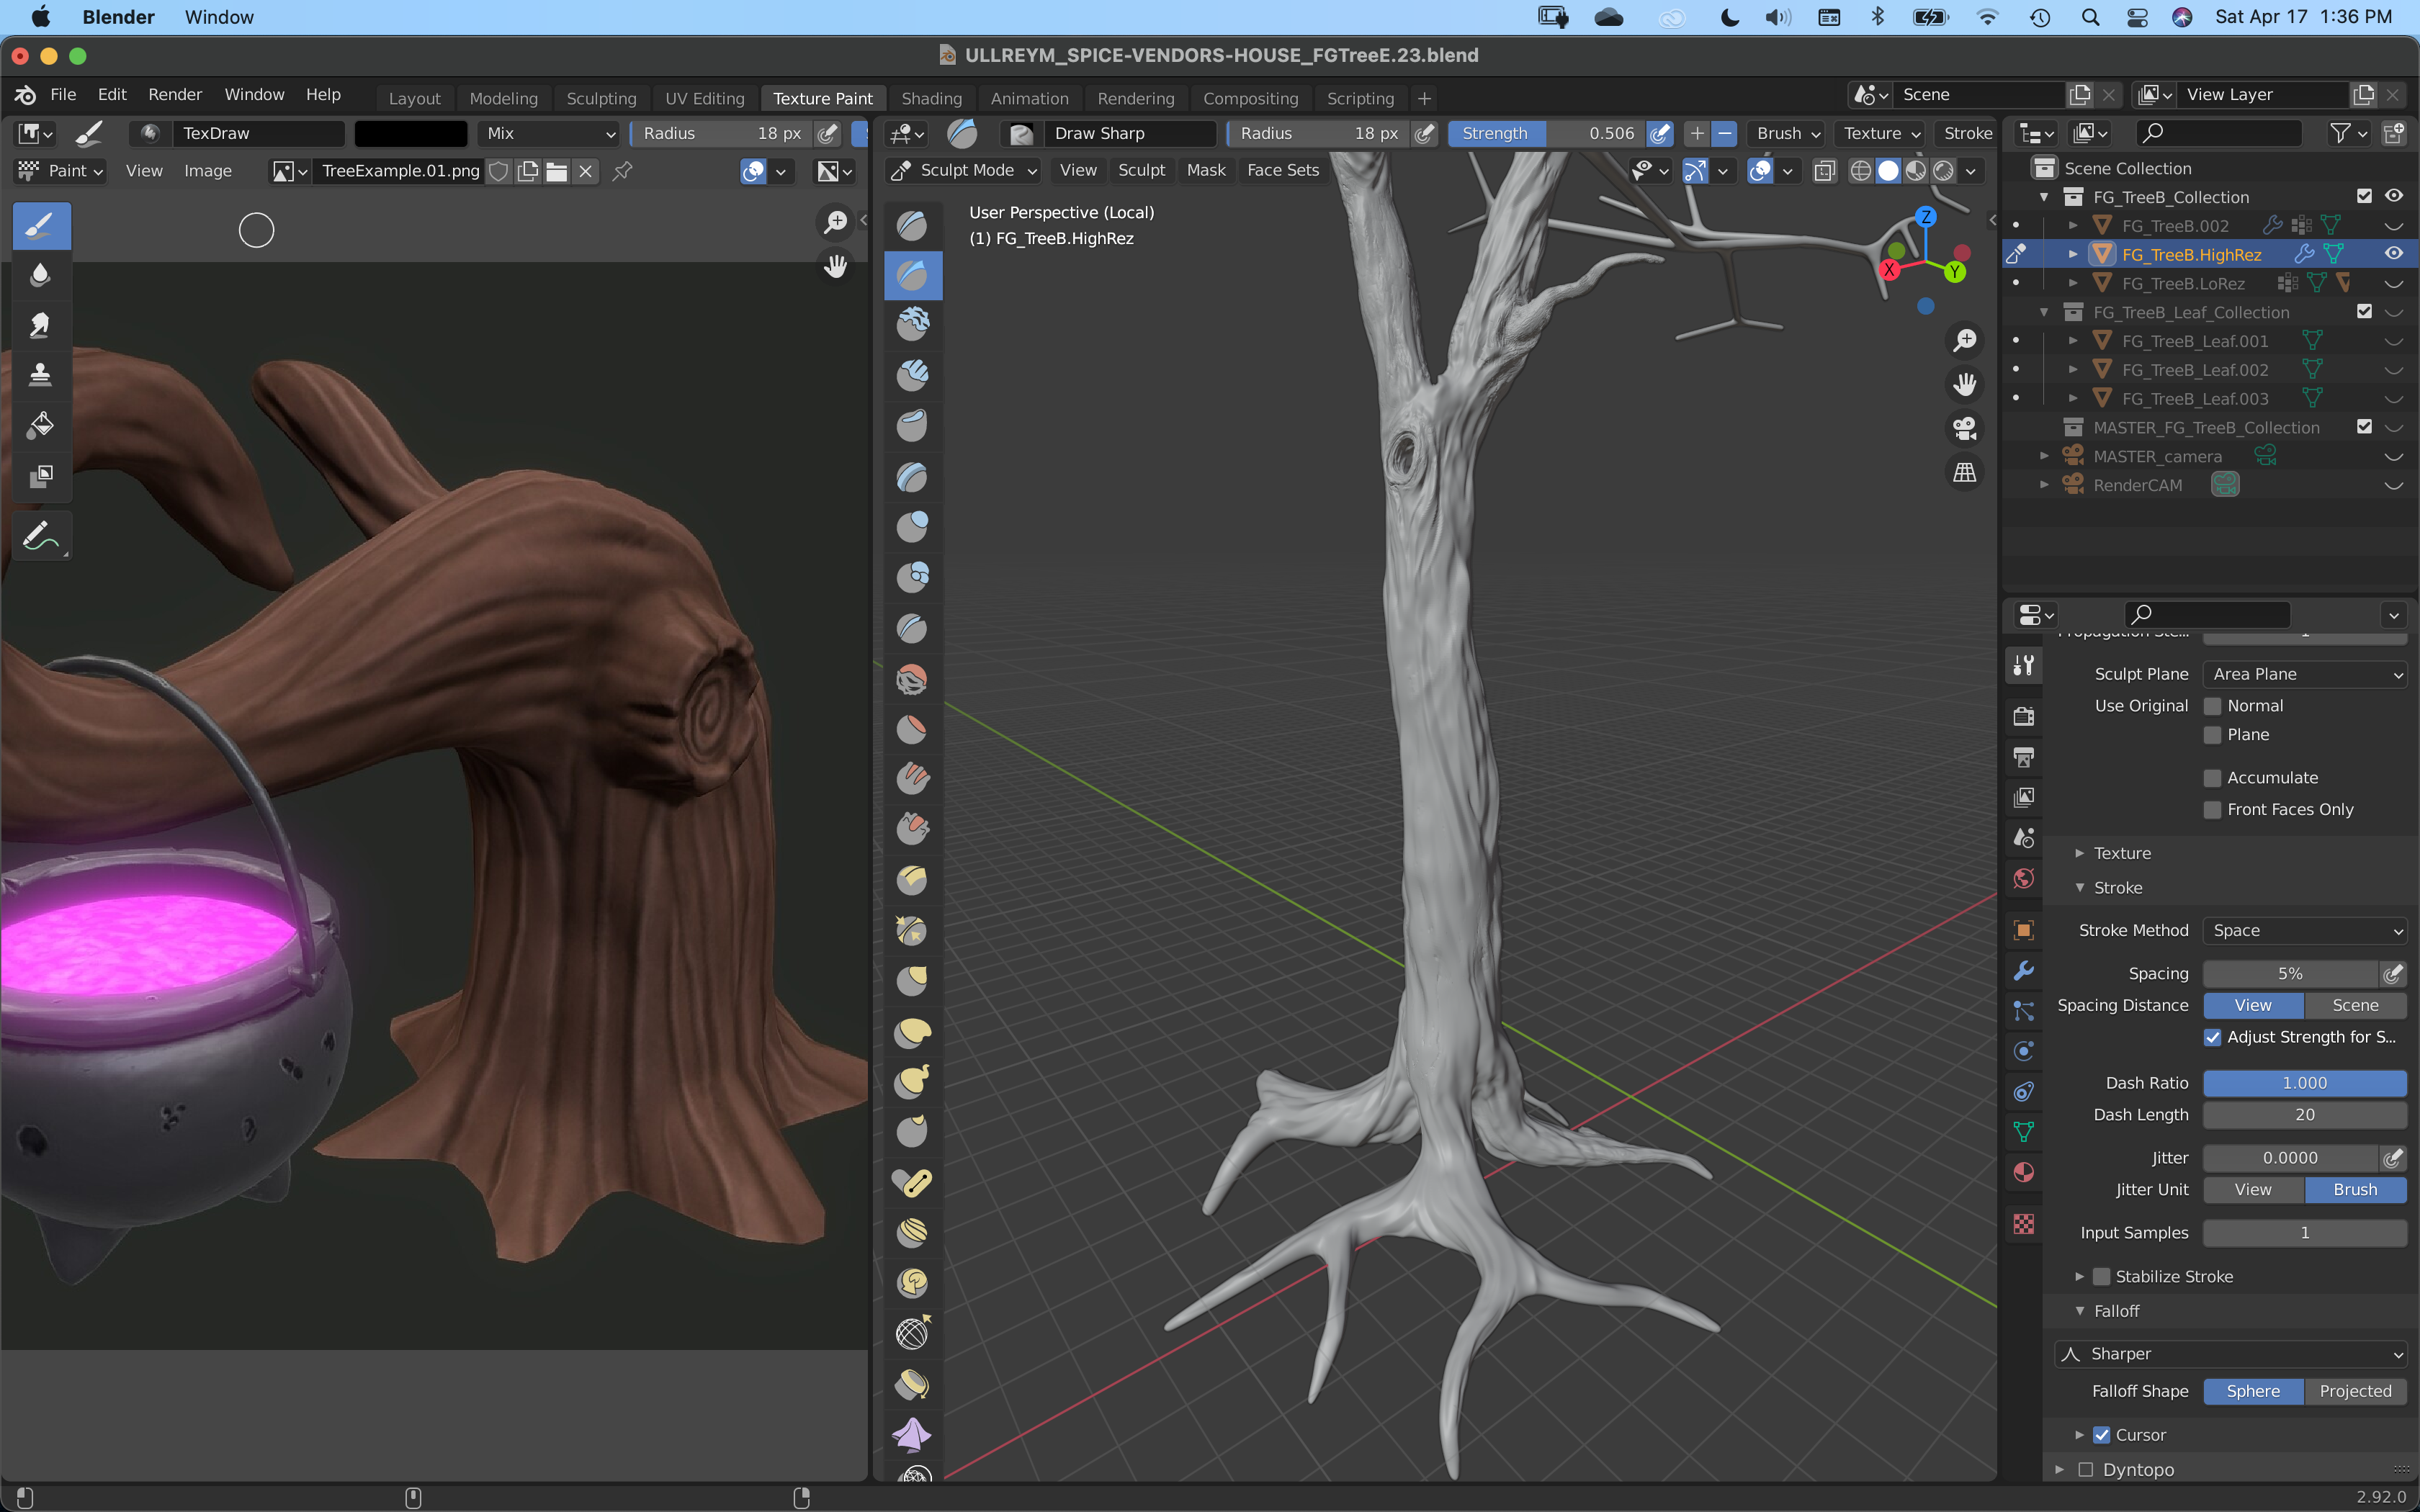Set Spacing Distance to Scene
The image size is (2420, 1512).
[x=2355, y=1005]
